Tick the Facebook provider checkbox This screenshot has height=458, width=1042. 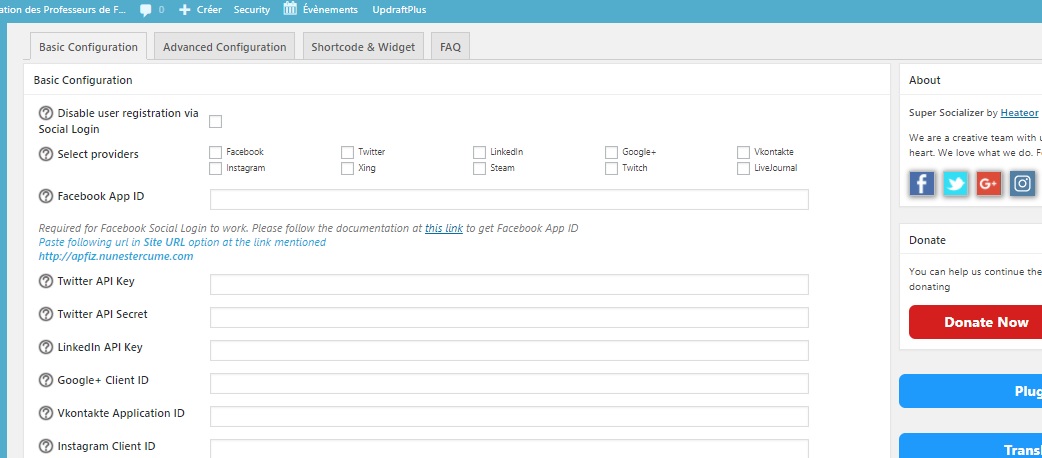215,152
